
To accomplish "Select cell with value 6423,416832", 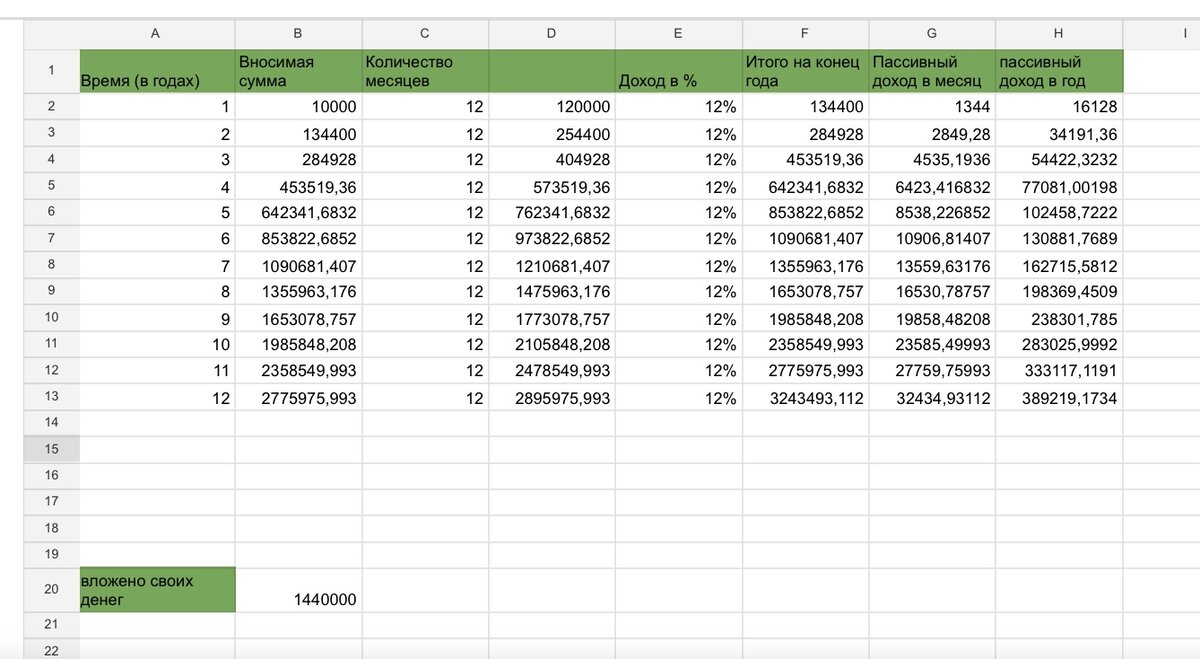I will coord(932,187).
